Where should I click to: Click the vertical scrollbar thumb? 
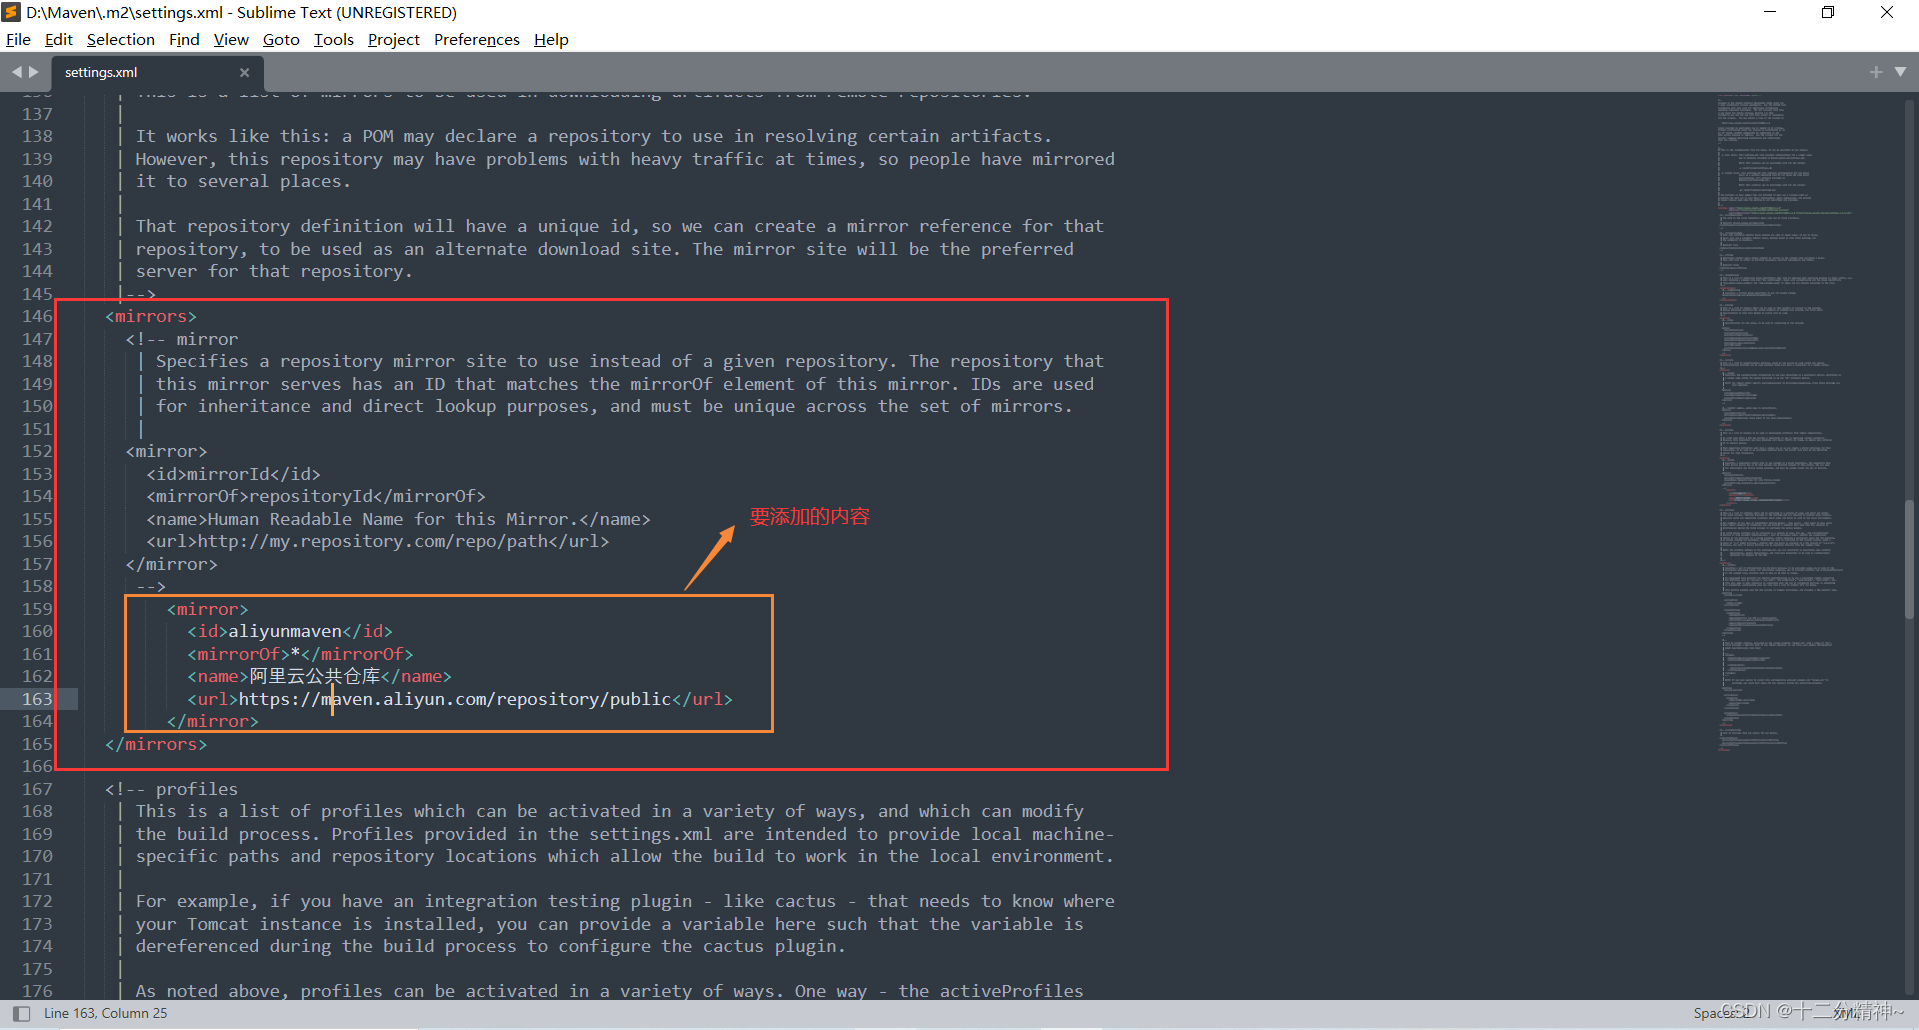1911,560
